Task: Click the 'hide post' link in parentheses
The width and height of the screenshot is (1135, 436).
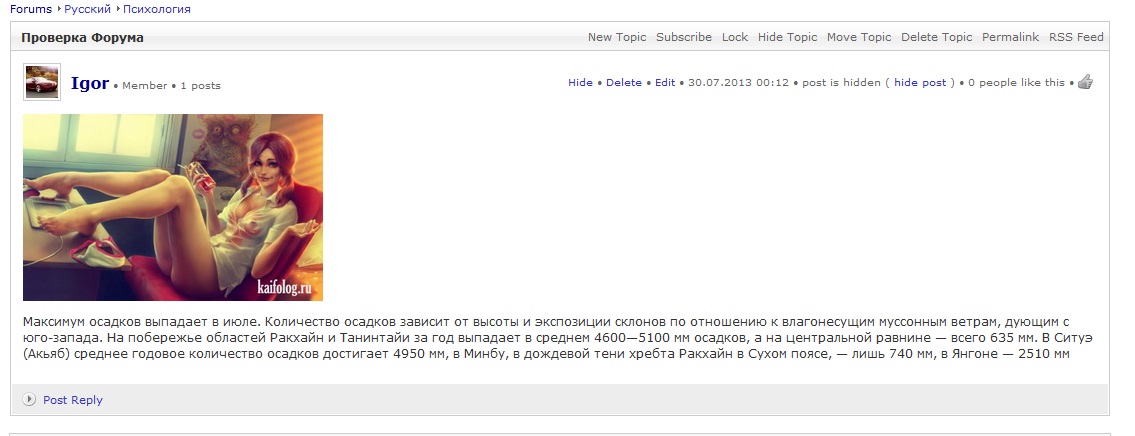Action: 920,83
